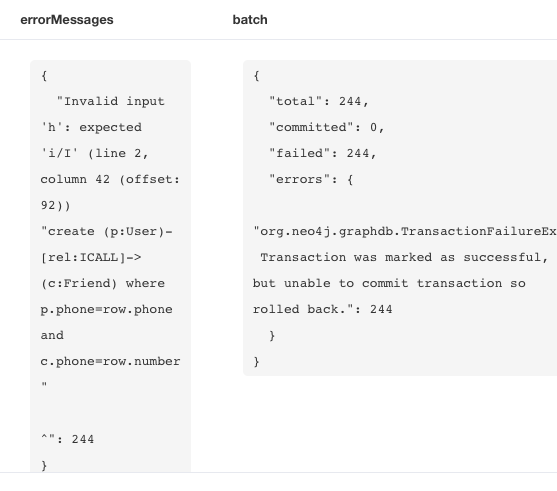
Task: Click the 'h': expected line
Action: point(91,127)
